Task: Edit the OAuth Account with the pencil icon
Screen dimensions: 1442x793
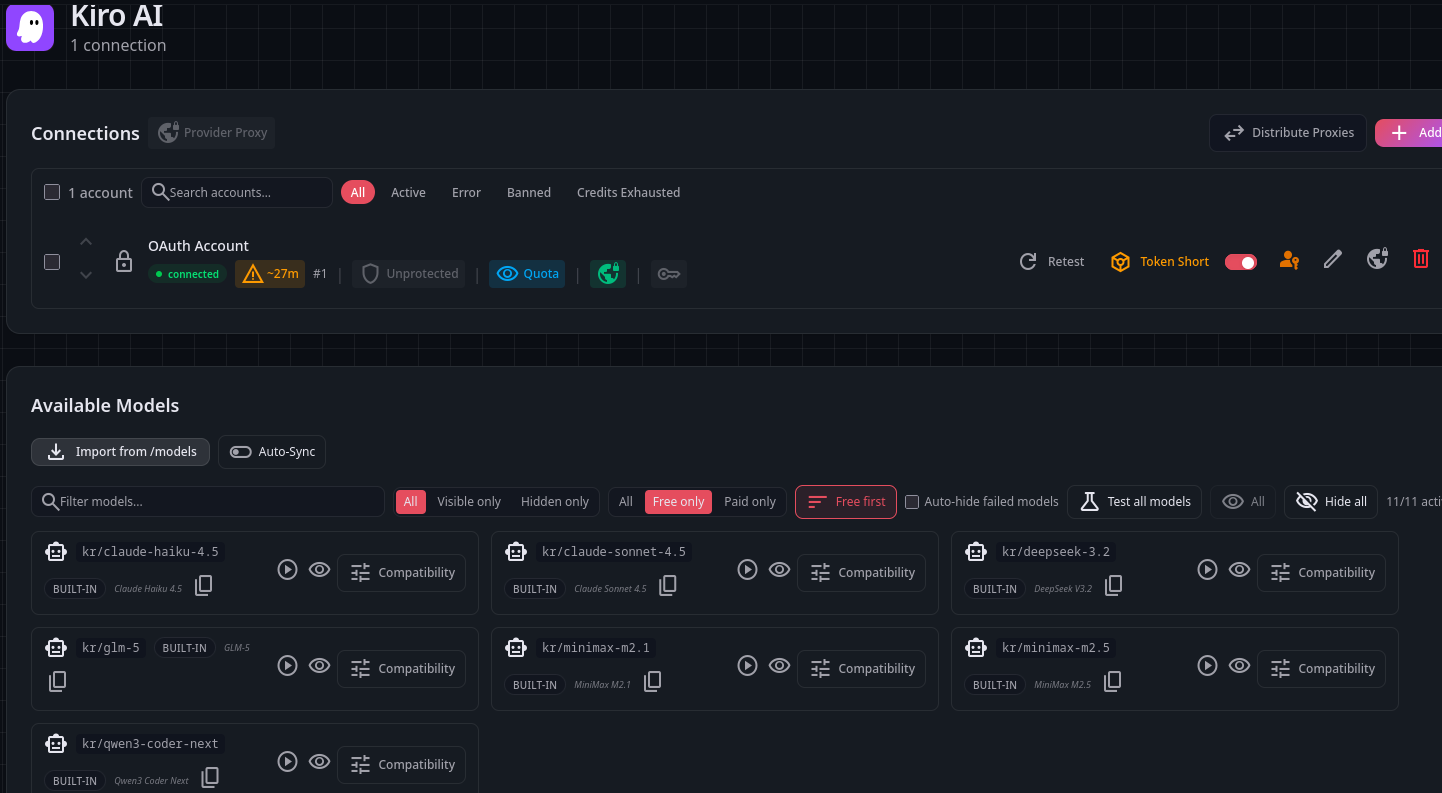Action: (x=1332, y=260)
